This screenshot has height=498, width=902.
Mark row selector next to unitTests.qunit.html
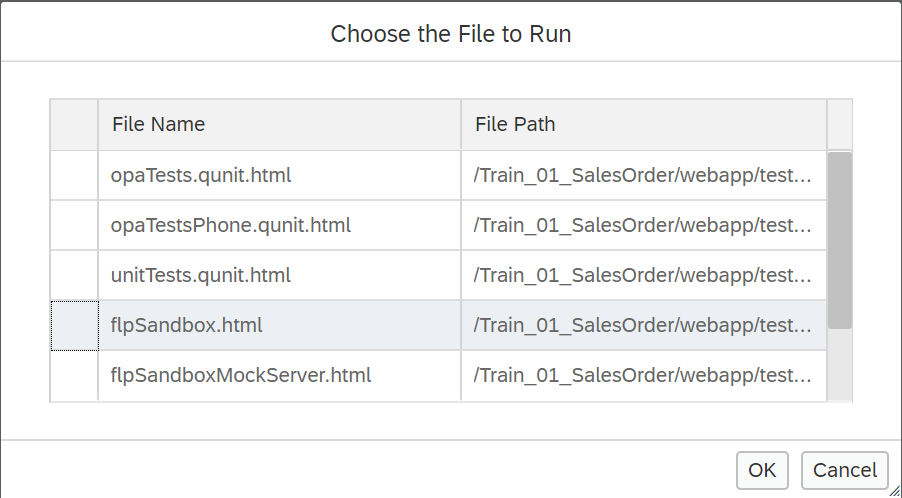(x=74, y=275)
